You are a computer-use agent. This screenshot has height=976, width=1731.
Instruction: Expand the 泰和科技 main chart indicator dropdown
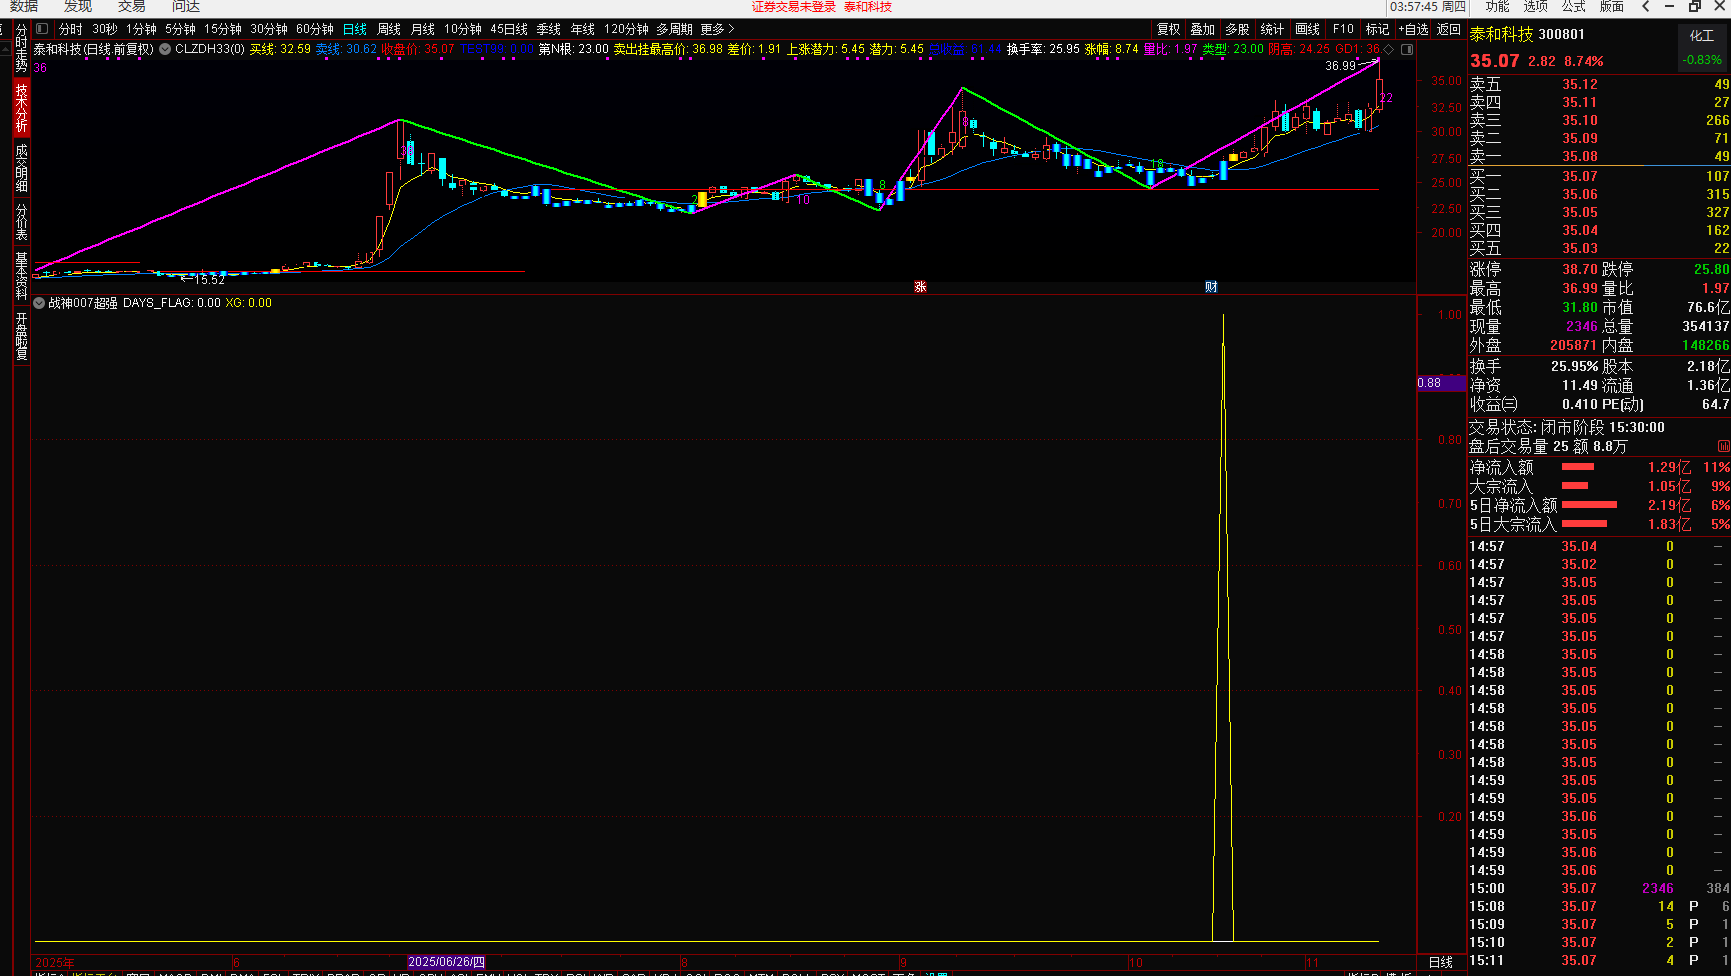pyautogui.click(x=165, y=49)
